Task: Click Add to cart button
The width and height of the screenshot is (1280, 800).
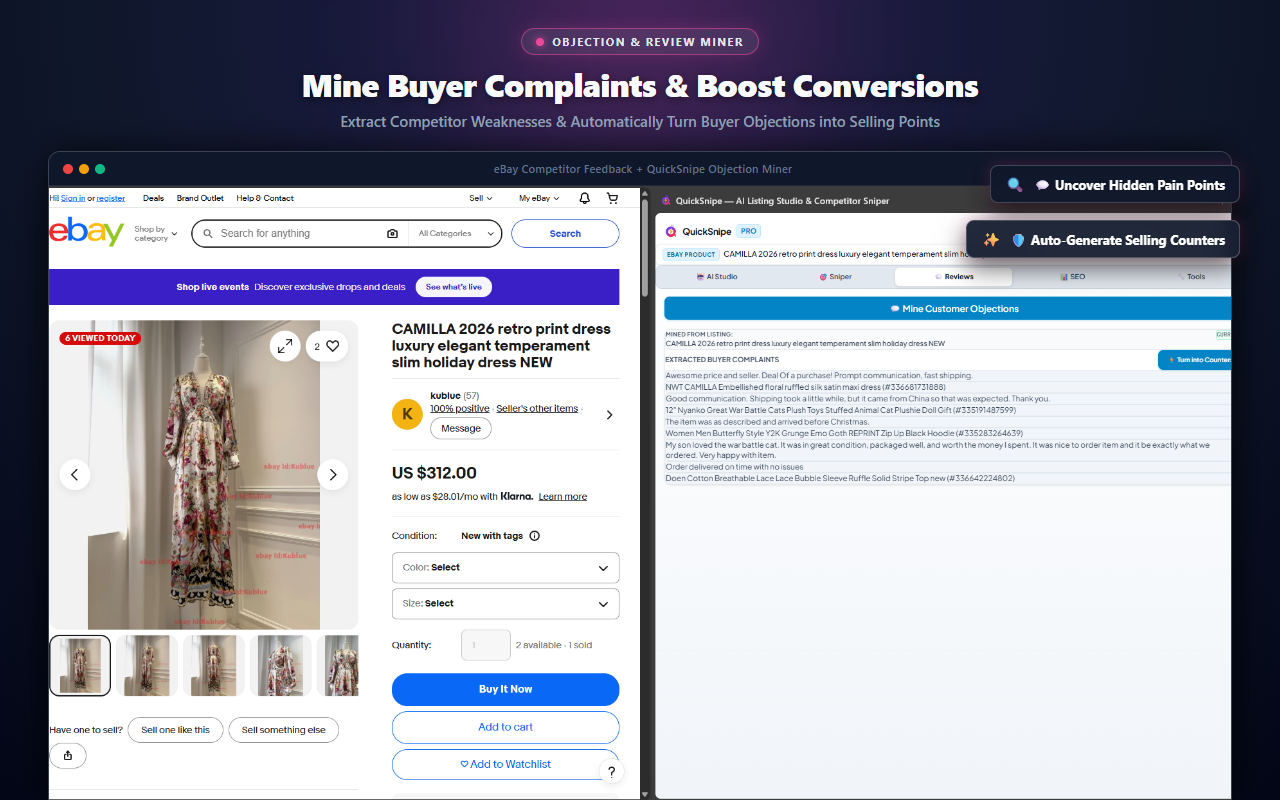Action: point(506,727)
